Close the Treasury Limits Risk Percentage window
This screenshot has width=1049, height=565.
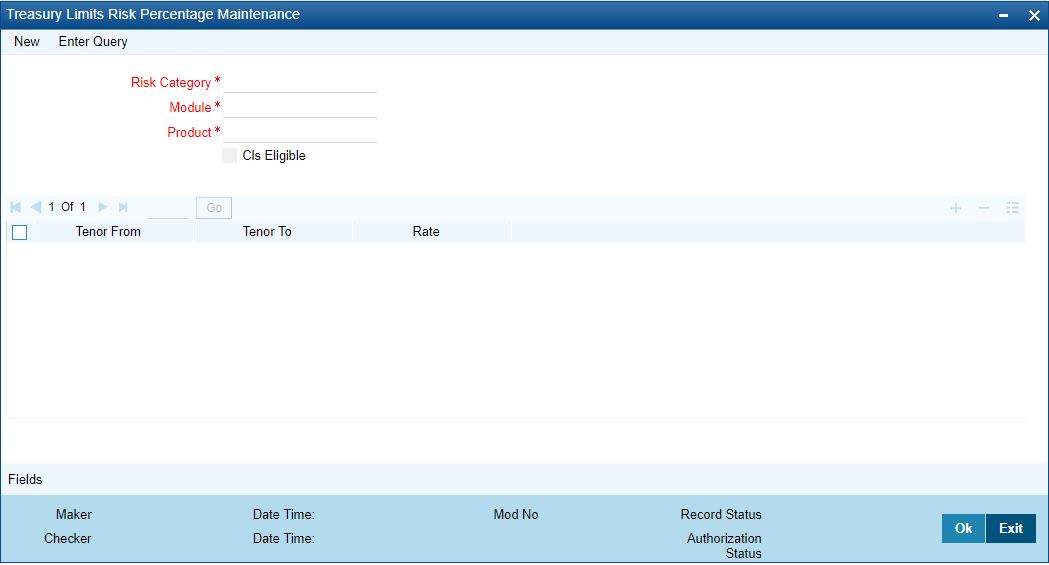point(1034,15)
